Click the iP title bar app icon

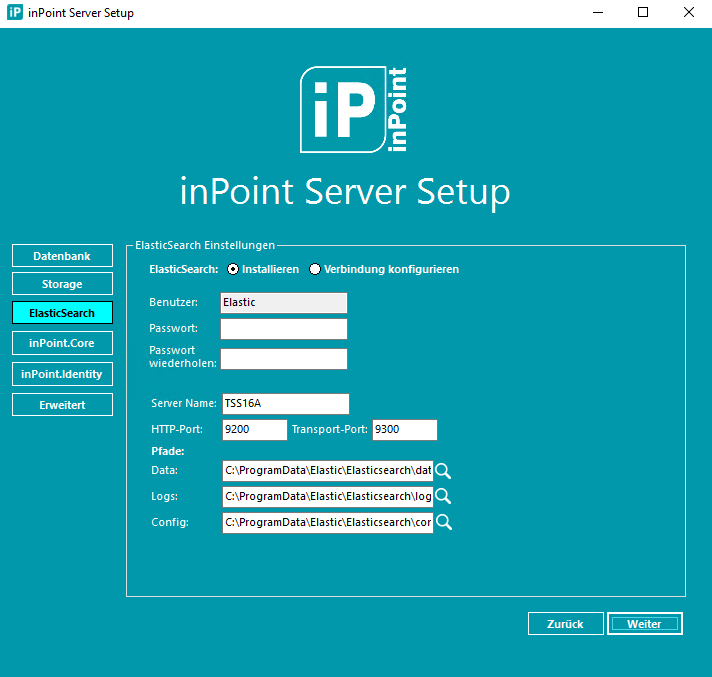[15, 12]
